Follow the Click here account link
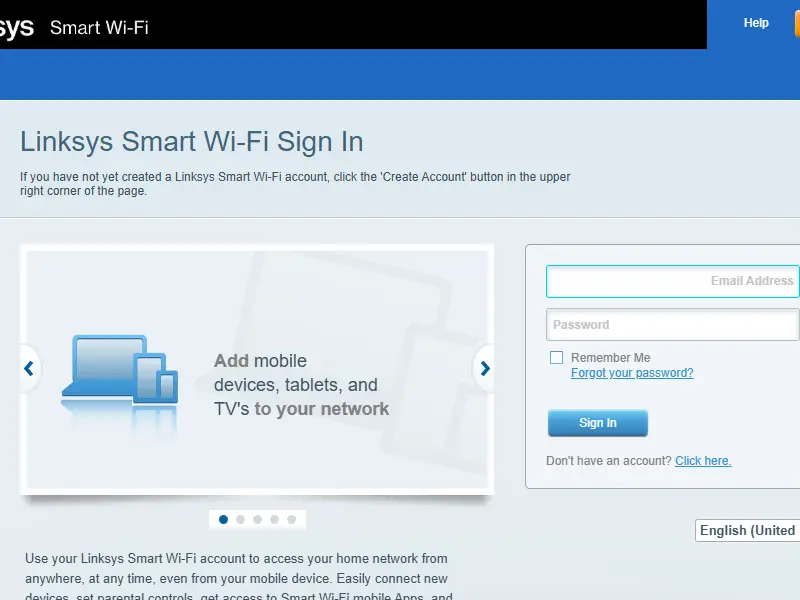 (x=703, y=461)
